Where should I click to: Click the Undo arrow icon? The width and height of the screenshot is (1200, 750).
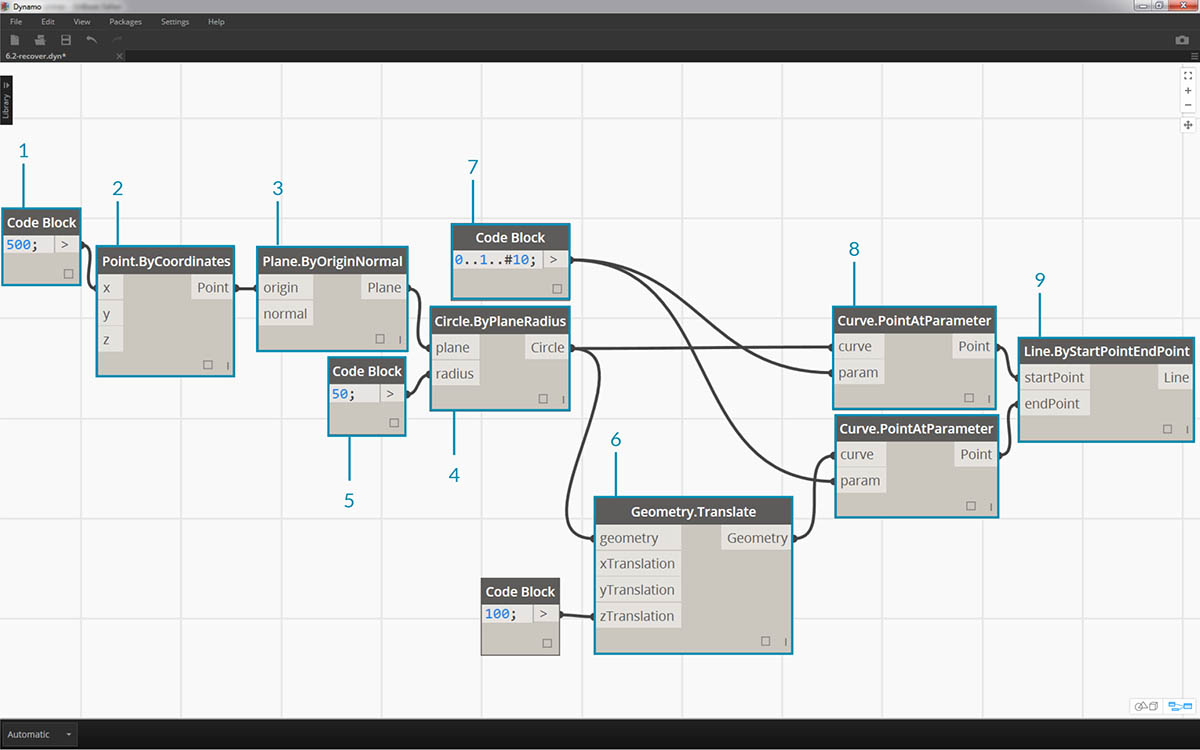pyautogui.click(x=92, y=40)
